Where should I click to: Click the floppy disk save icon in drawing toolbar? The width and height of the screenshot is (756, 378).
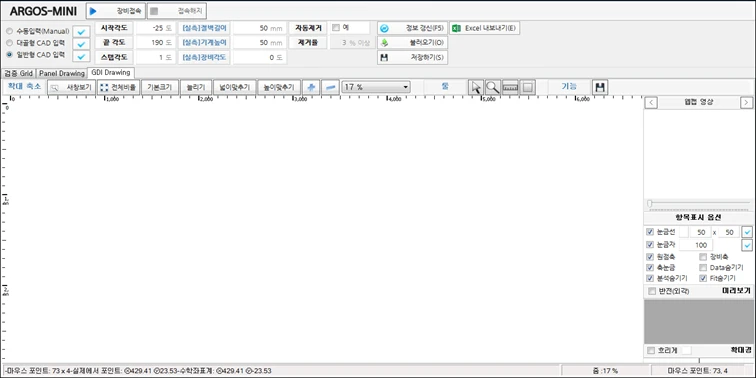[x=600, y=87]
